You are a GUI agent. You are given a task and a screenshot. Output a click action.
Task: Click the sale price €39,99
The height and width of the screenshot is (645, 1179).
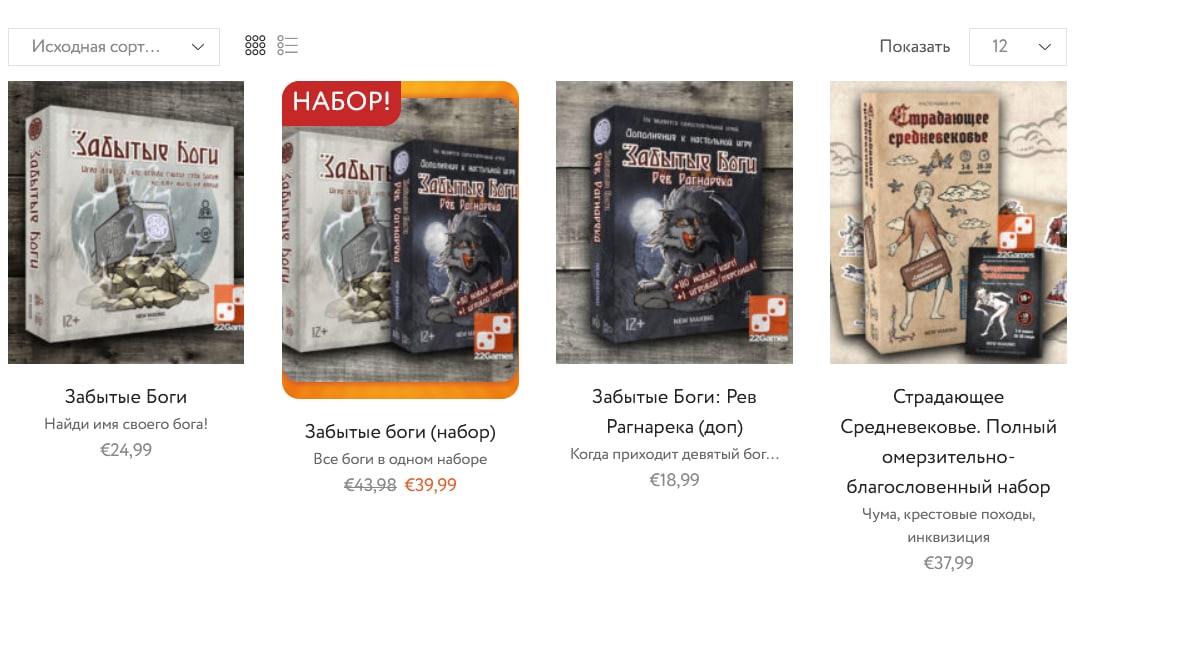430,485
